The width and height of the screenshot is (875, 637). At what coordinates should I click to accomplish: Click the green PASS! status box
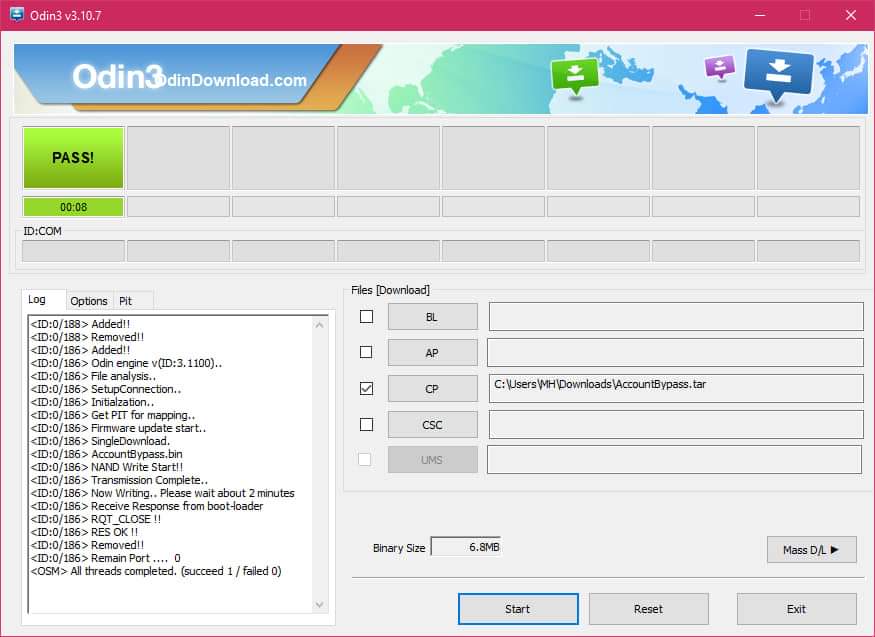73,158
